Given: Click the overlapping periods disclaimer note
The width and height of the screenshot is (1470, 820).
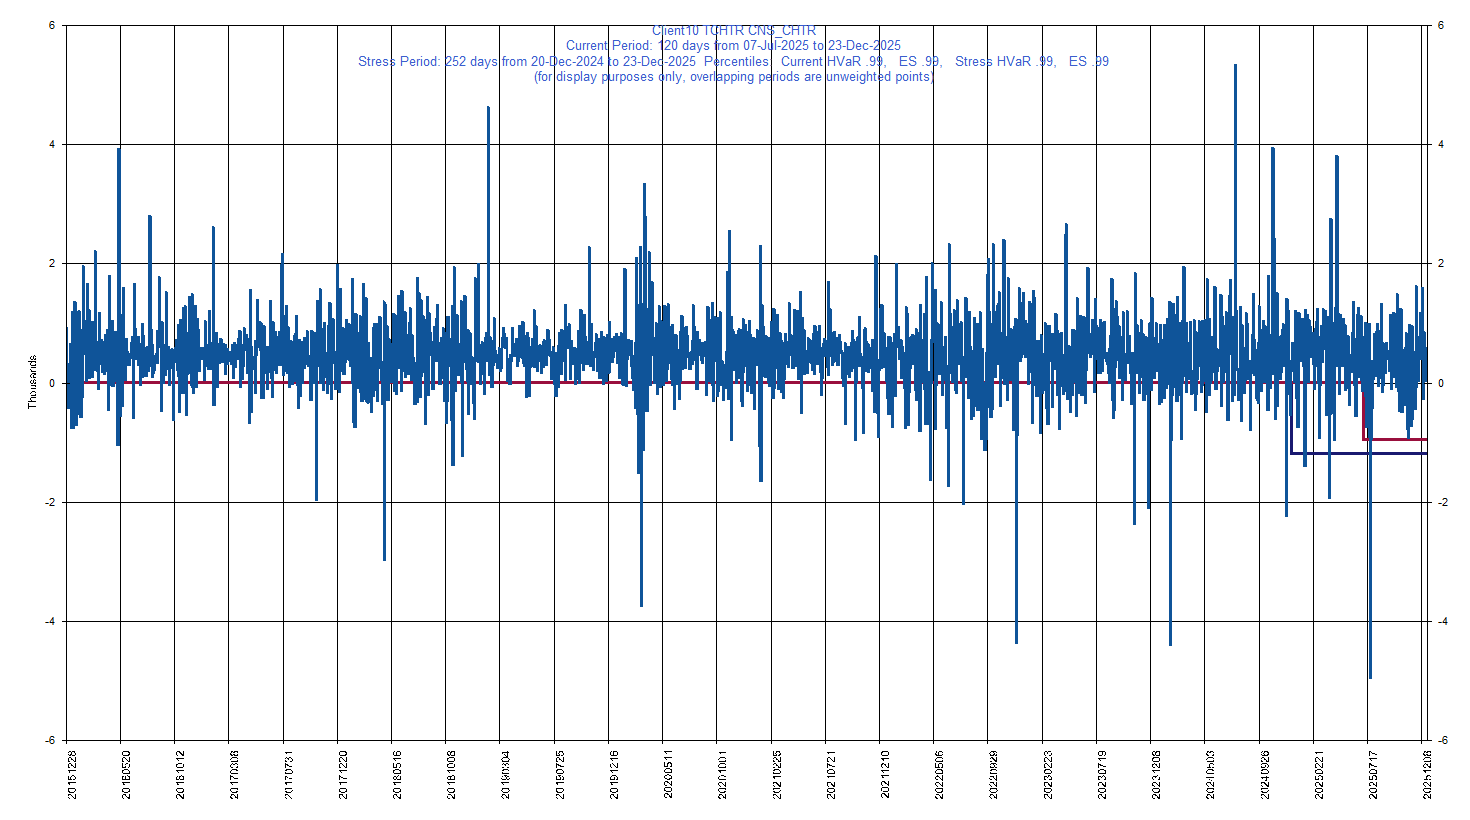Looking at the screenshot, I should [733, 76].
